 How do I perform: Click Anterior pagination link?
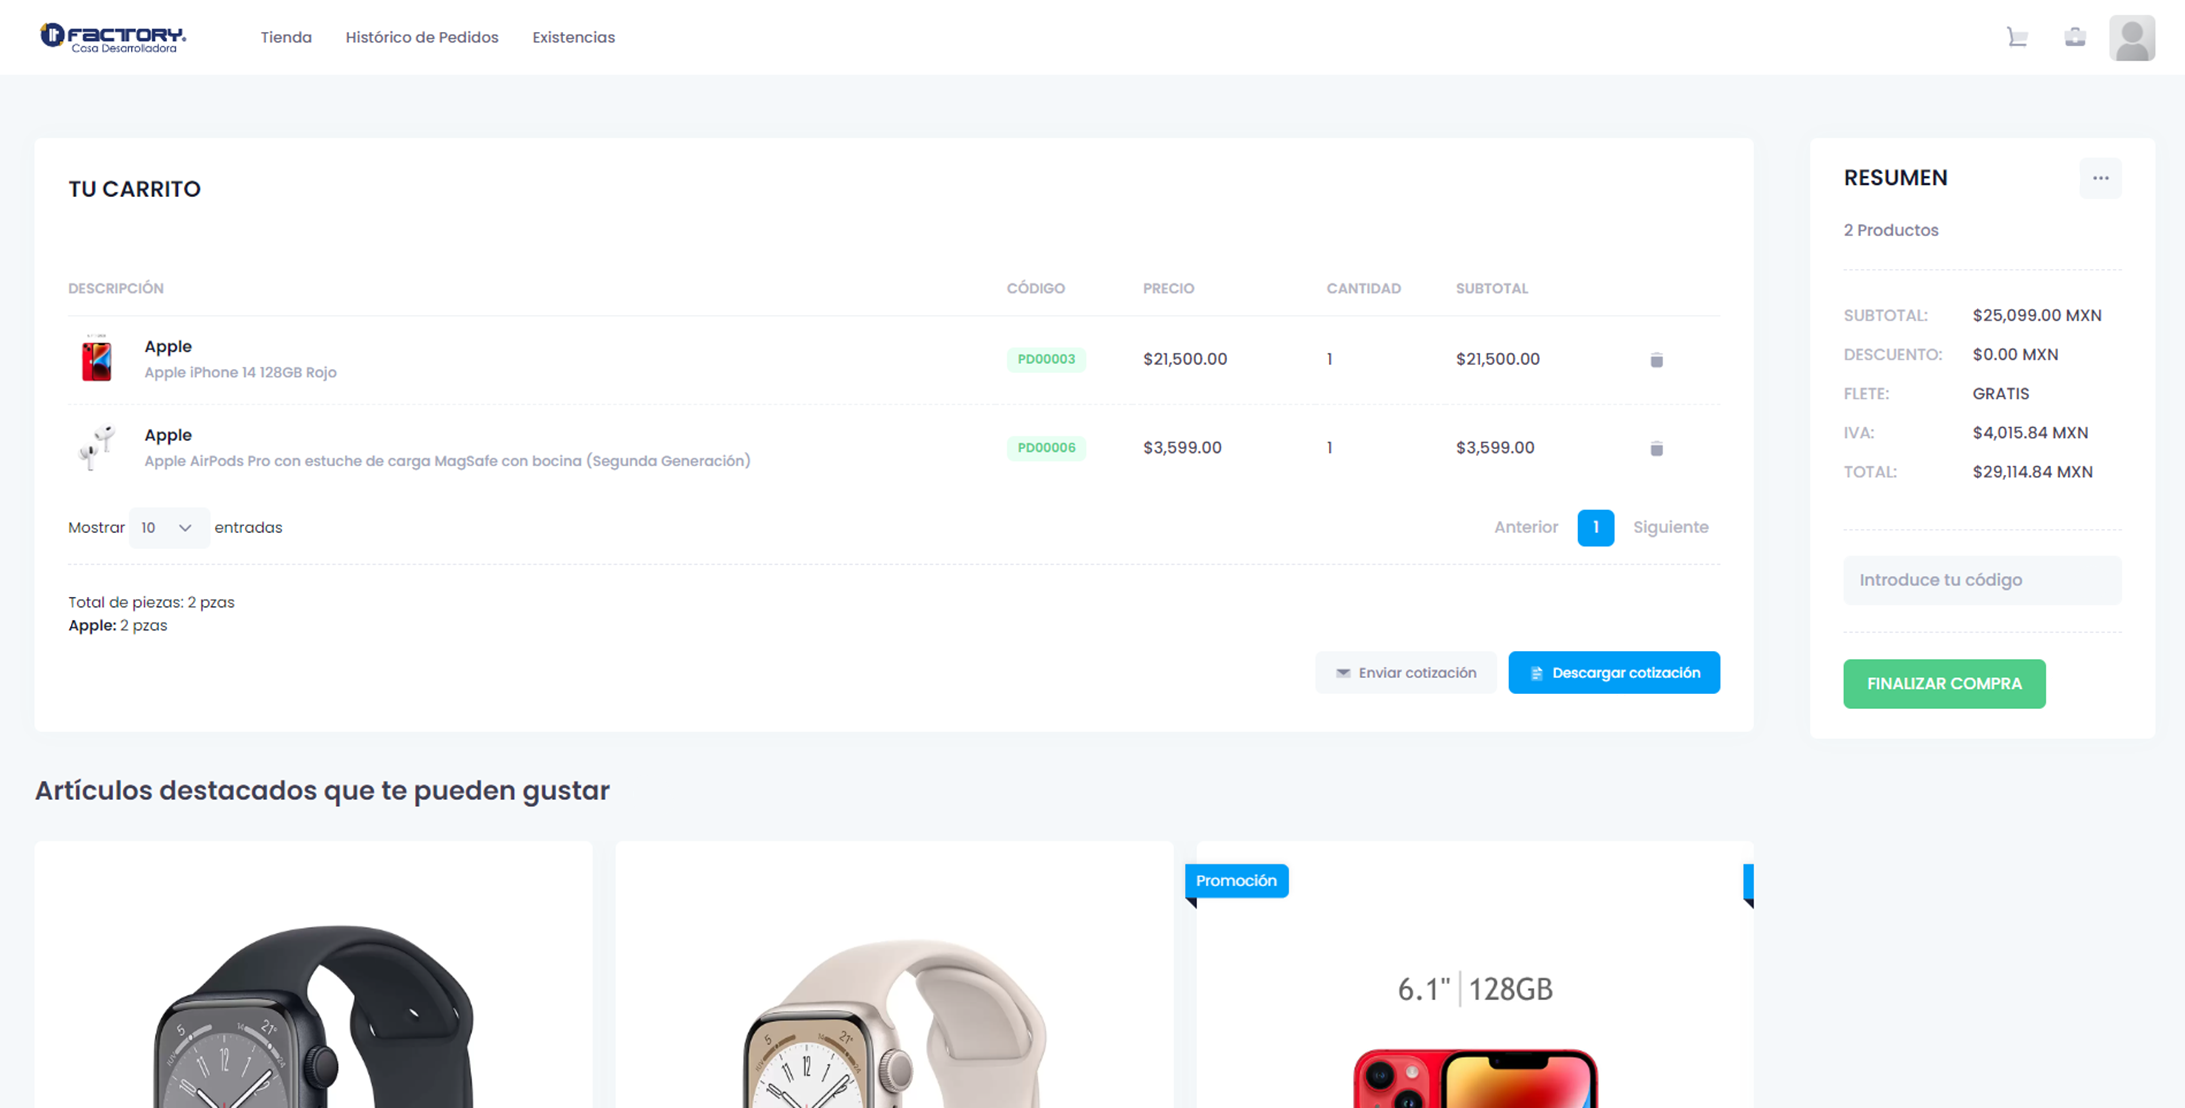[x=1525, y=527]
